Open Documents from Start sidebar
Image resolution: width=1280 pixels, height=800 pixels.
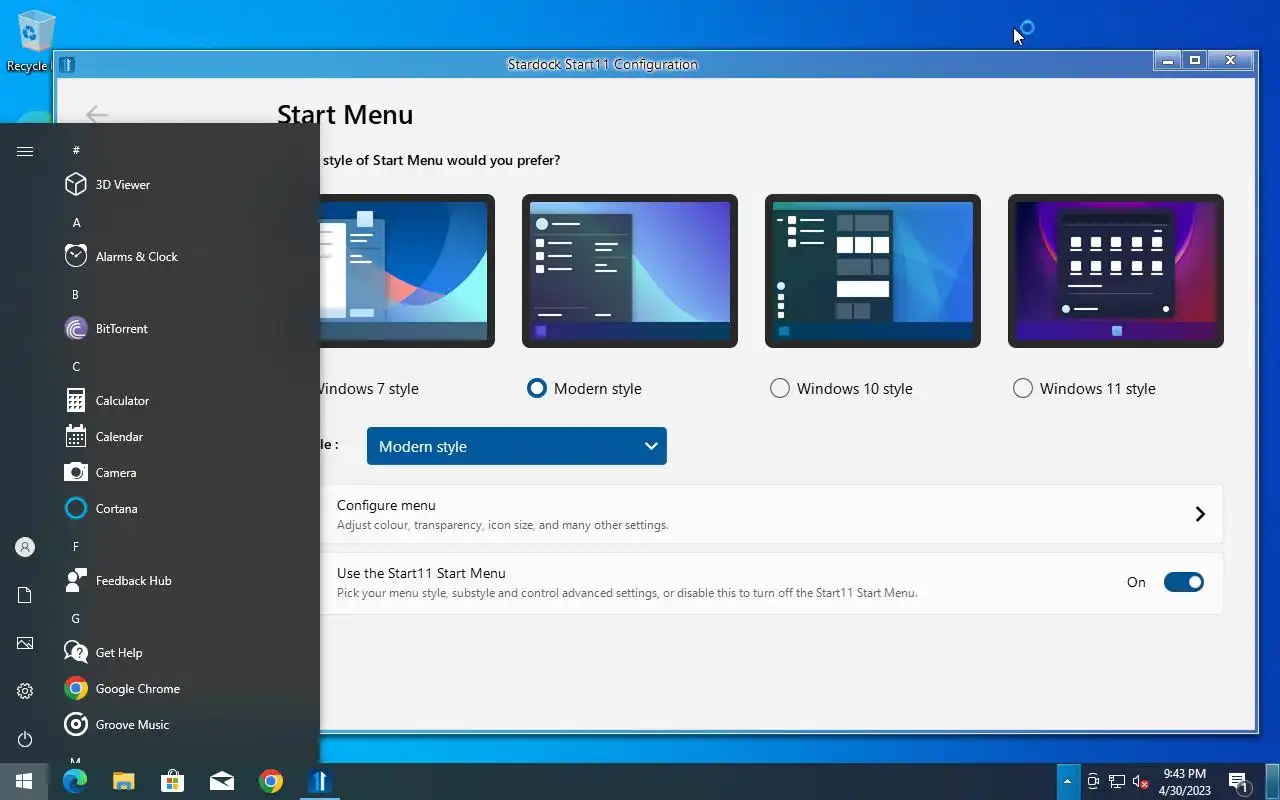[x=25, y=595]
